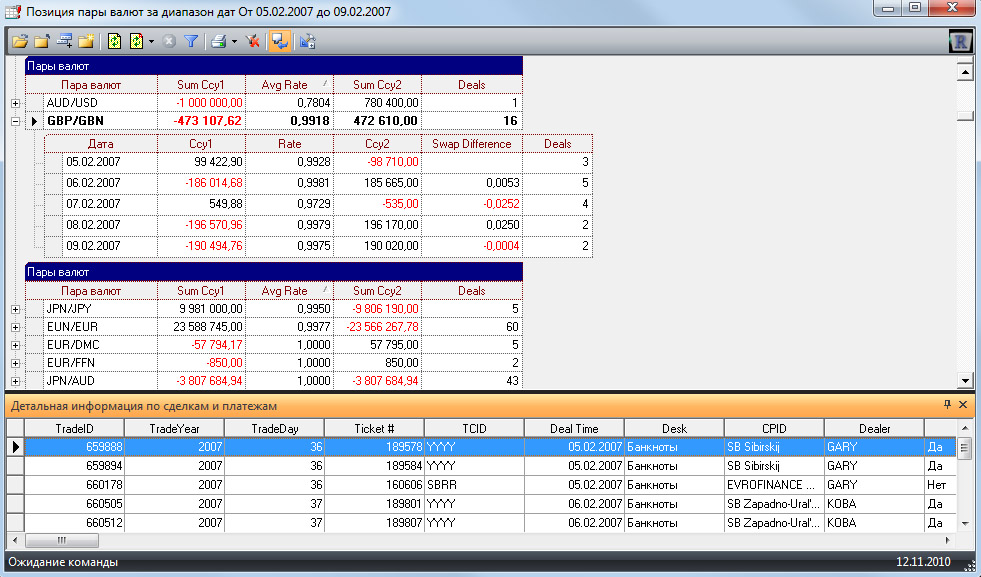Click the upper grid scroll-up arrow
This screenshot has height=577, width=981.
point(965,72)
